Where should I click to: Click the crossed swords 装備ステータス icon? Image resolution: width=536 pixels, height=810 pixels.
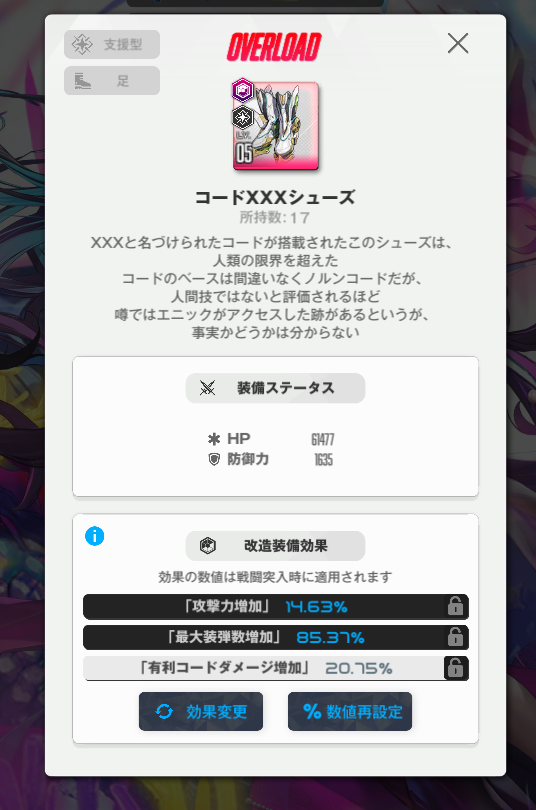pos(208,388)
